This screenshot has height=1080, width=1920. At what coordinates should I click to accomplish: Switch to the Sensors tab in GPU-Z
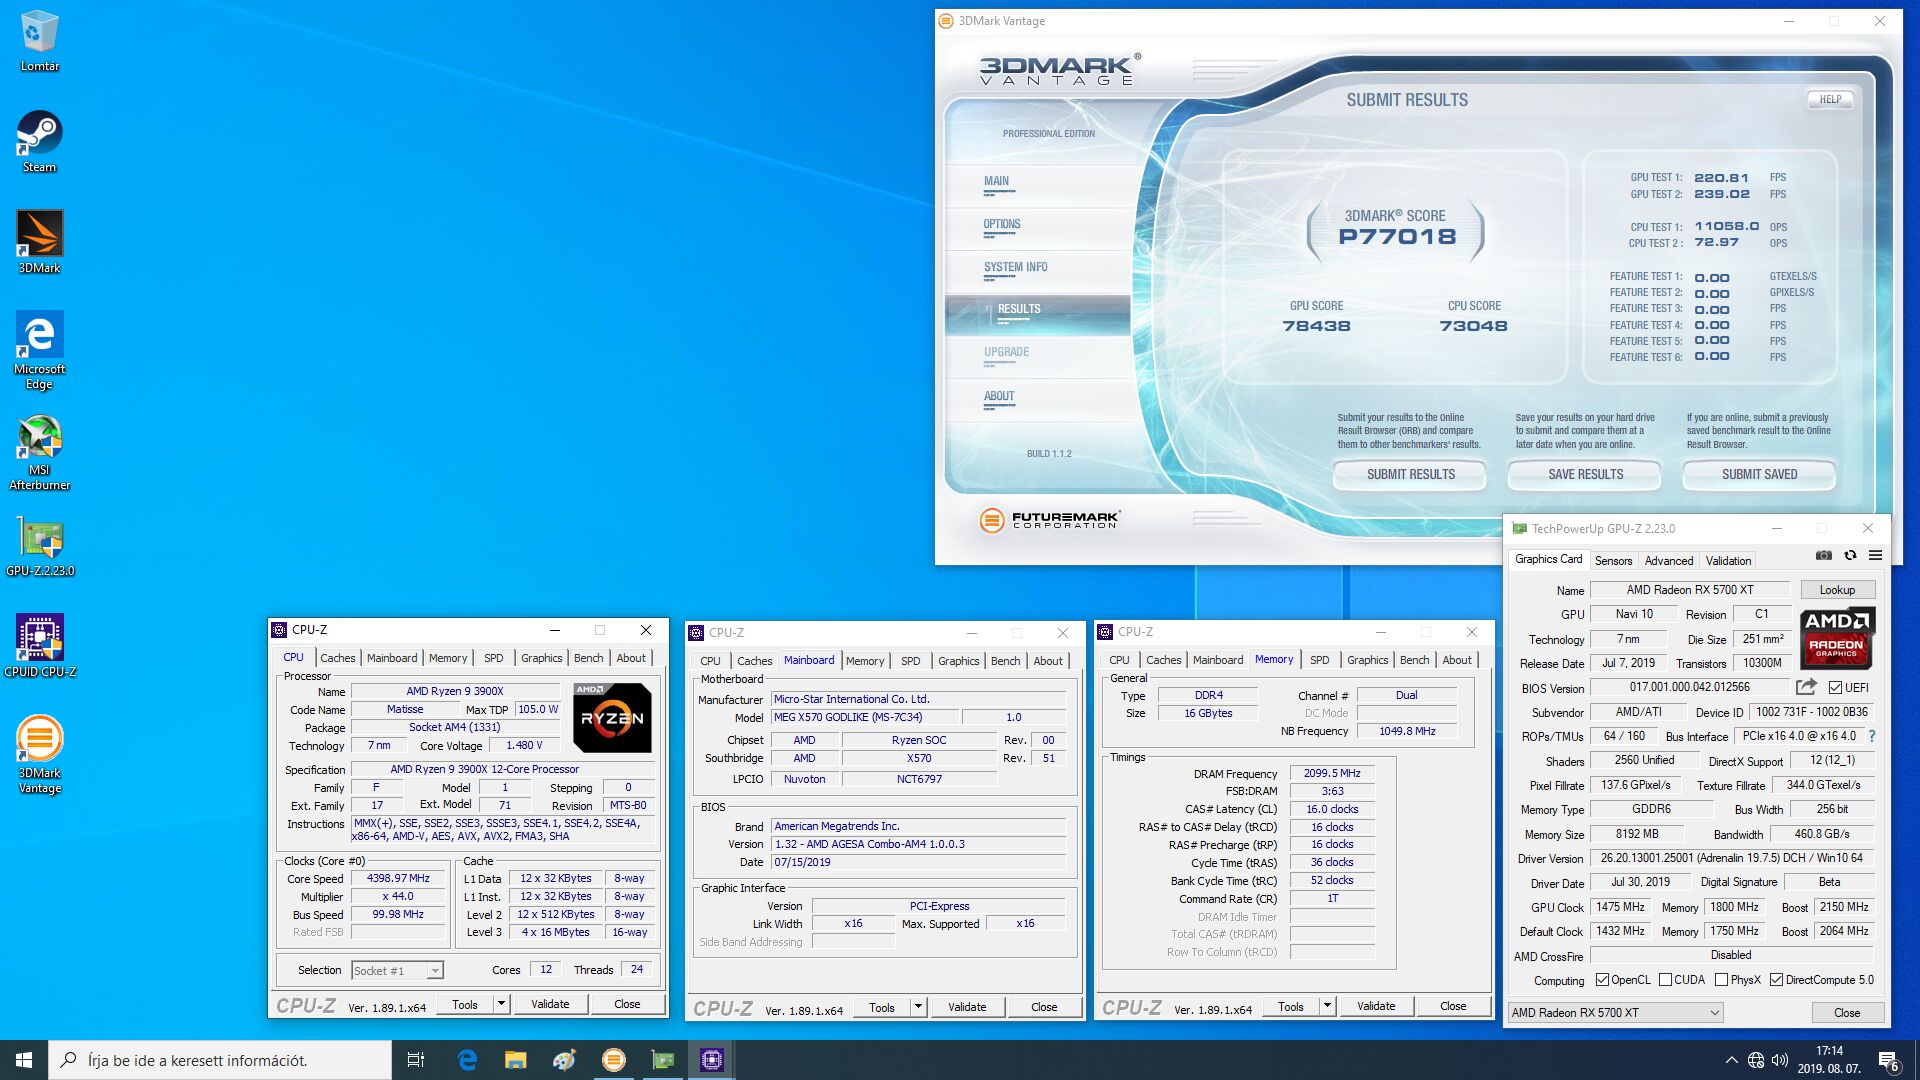1613,561
